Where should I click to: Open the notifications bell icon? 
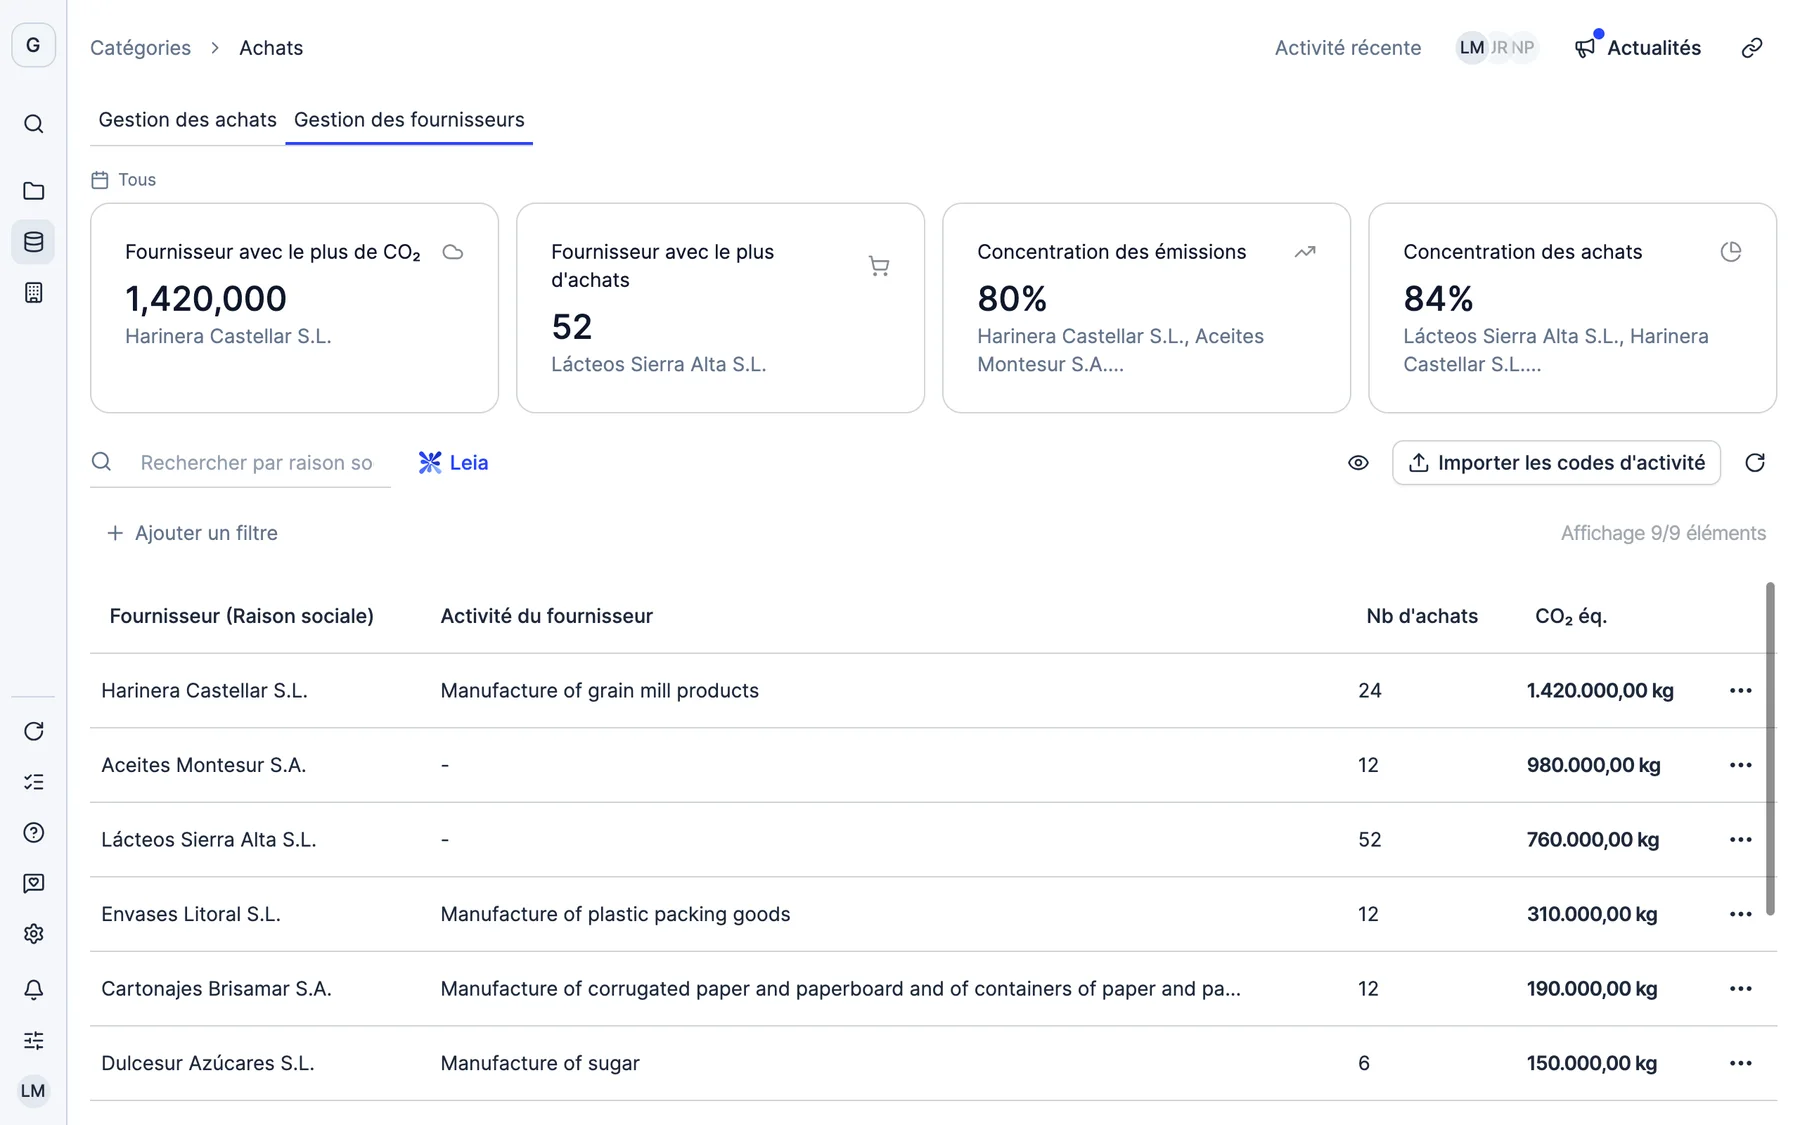(x=33, y=990)
